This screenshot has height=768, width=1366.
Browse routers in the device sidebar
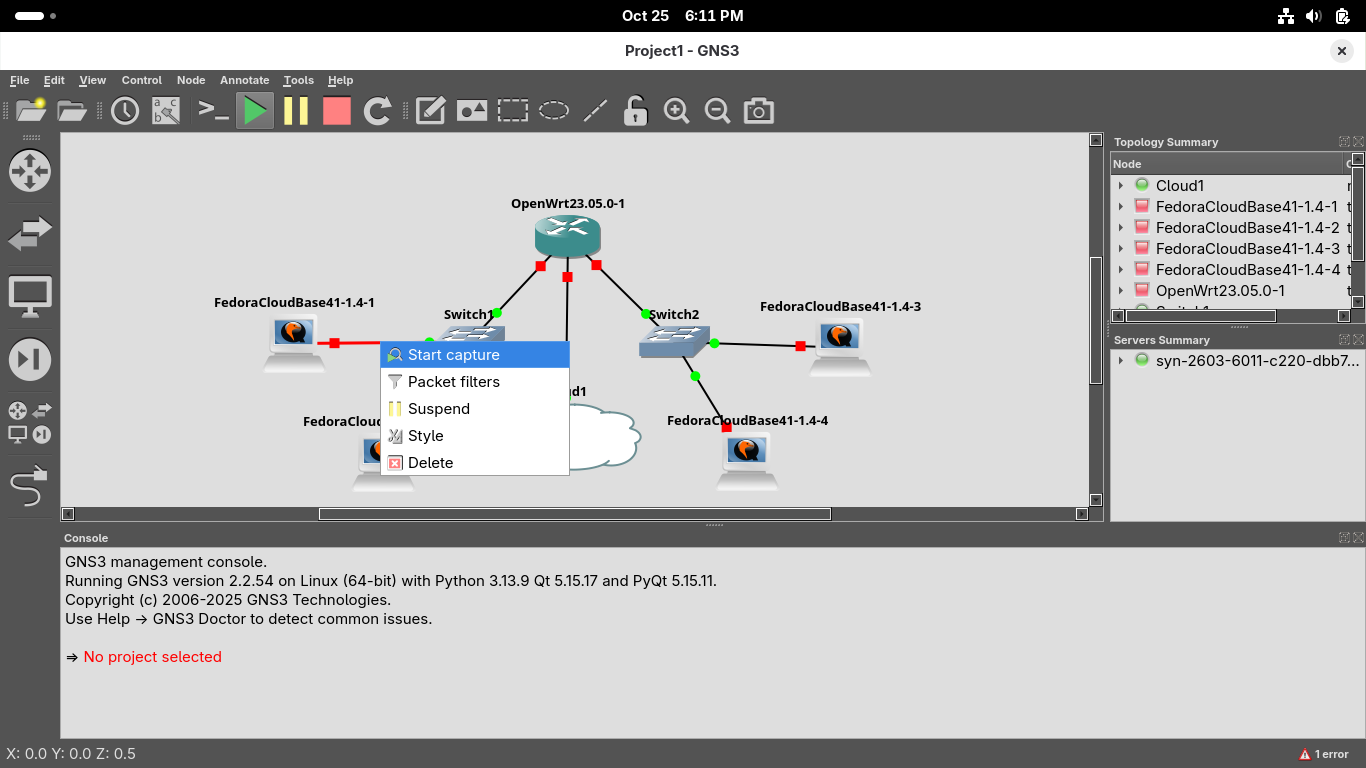29,171
